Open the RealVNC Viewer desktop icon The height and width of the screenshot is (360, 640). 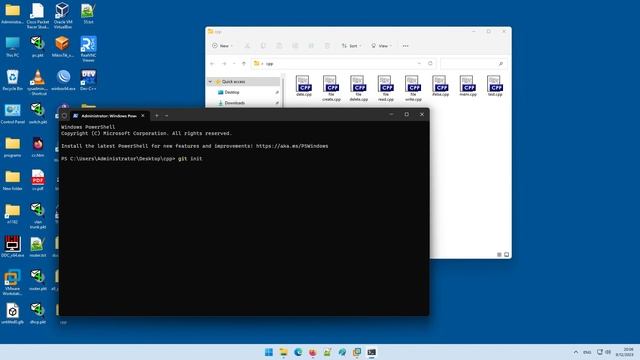[88, 49]
